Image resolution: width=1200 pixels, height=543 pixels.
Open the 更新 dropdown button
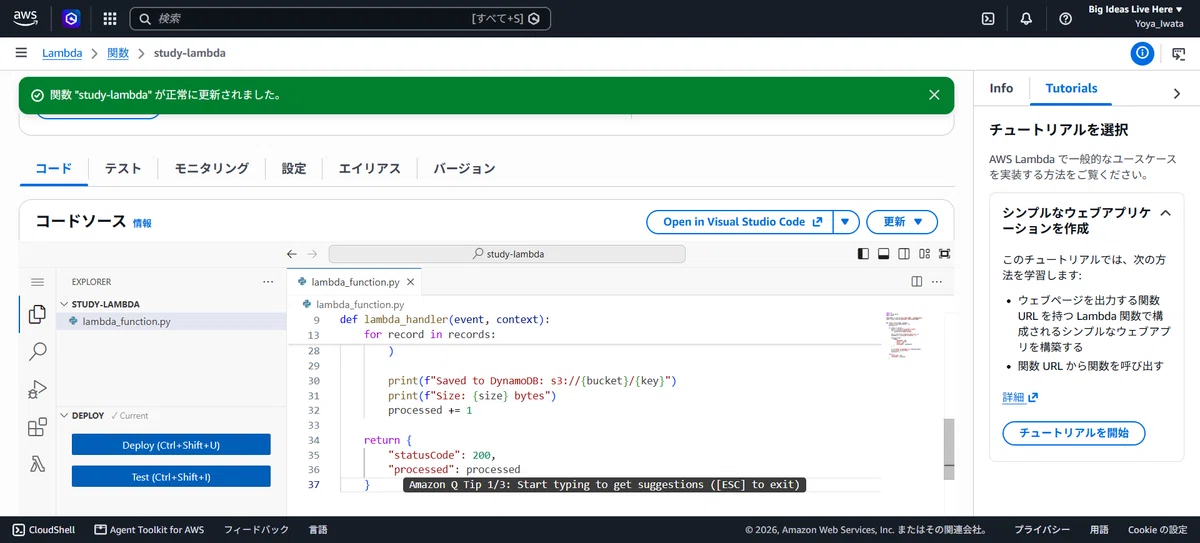tap(901, 222)
